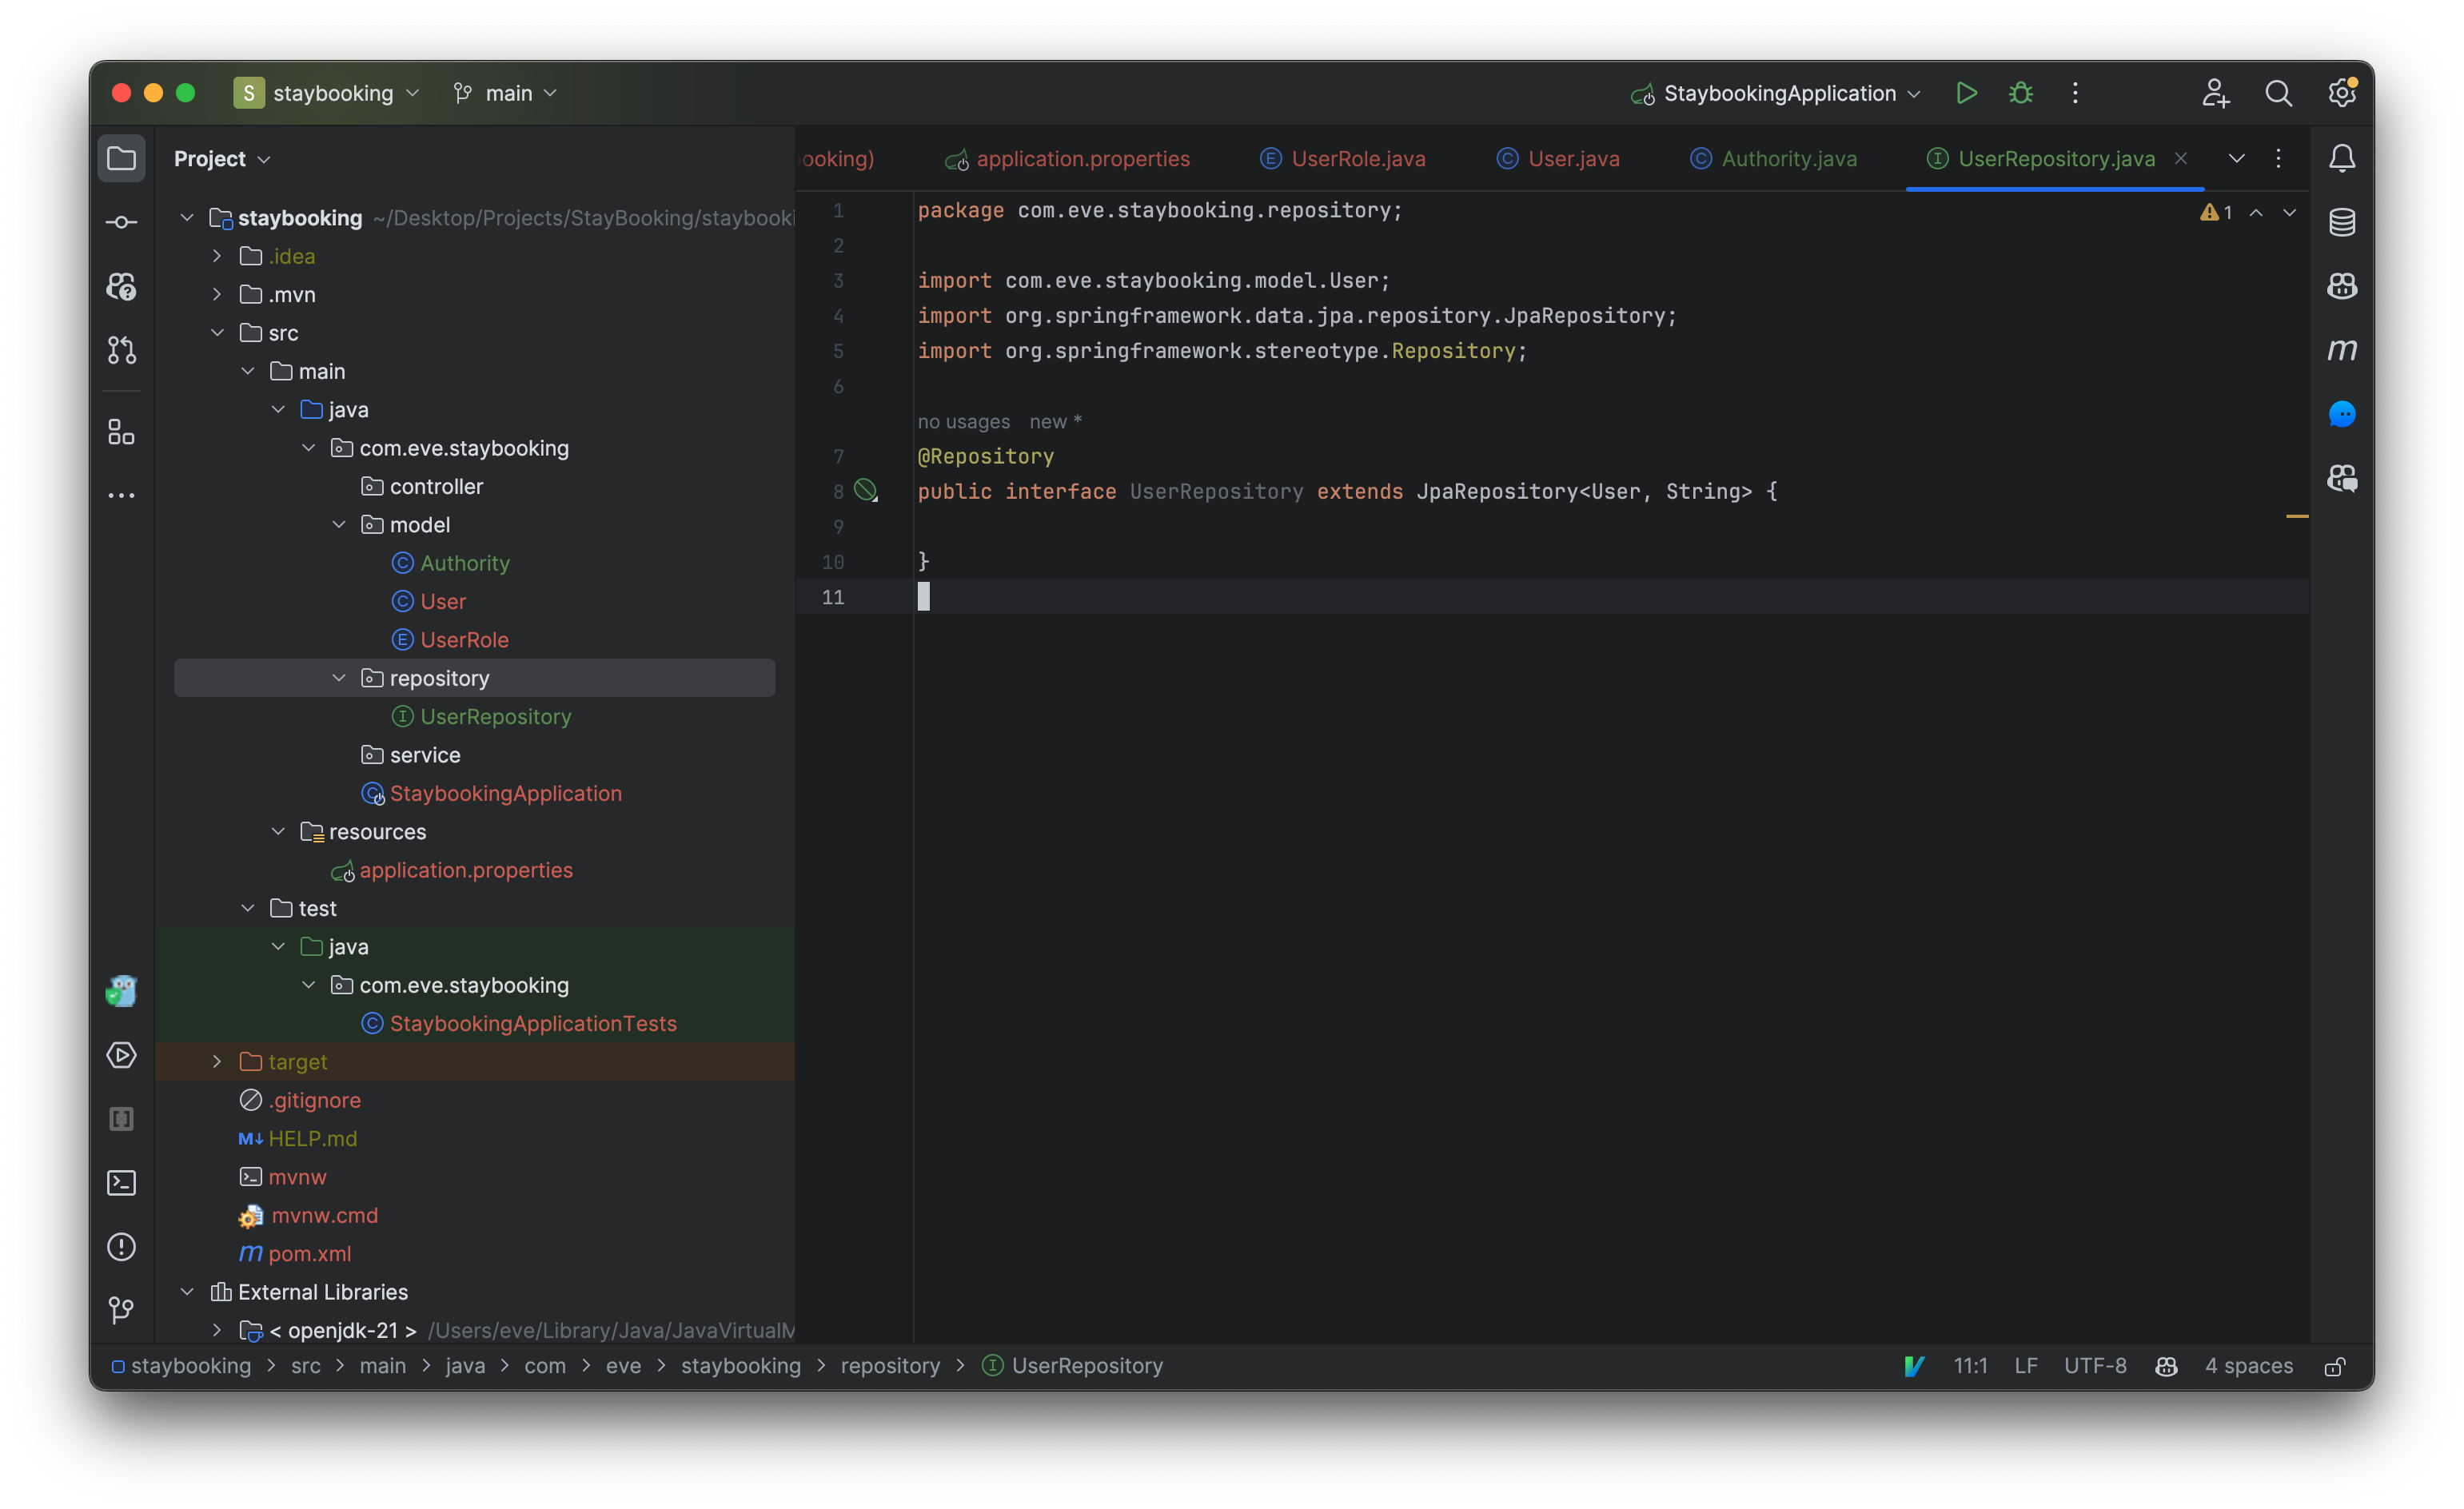Run StaybookingApplication with the green play icon
The width and height of the screenshot is (2464, 1509).
(x=1966, y=93)
